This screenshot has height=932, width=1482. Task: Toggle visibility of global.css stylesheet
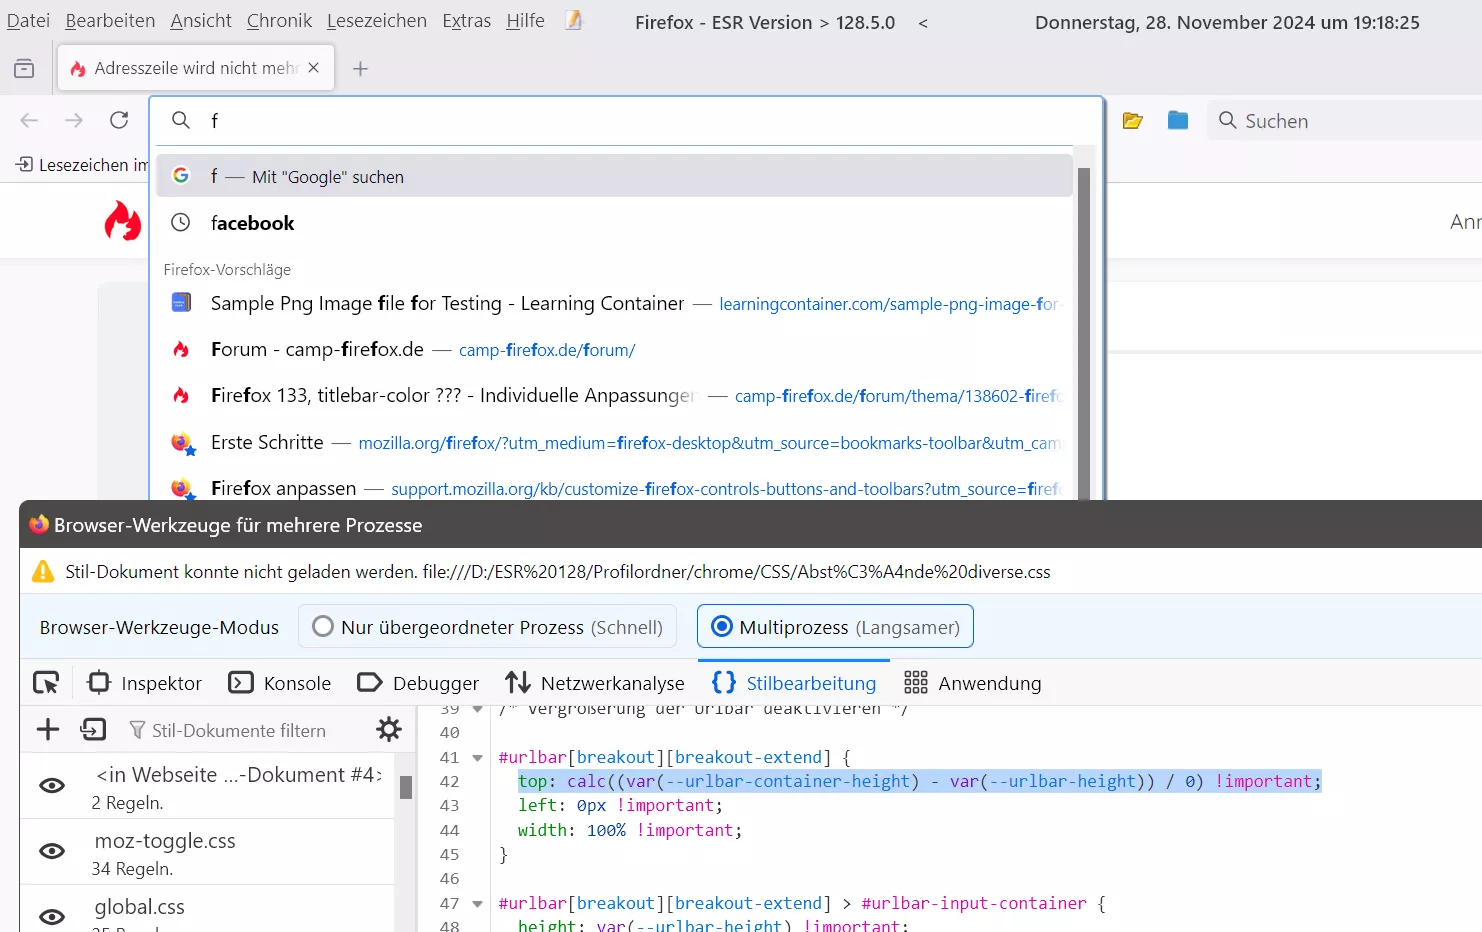pos(52,915)
